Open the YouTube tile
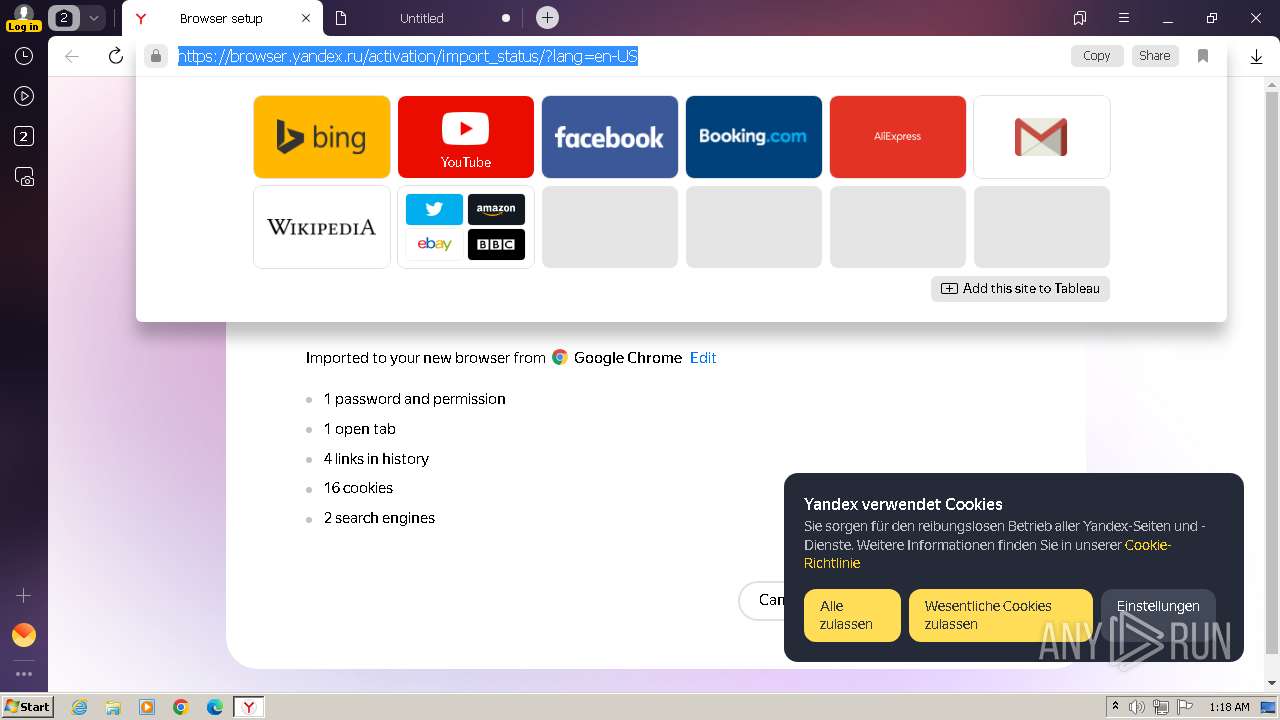 (x=466, y=137)
